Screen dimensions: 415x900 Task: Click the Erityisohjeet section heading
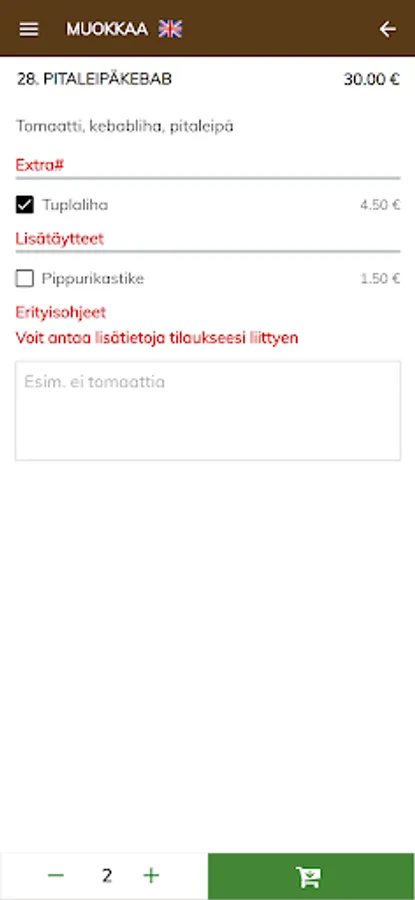[x=61, y=313]
